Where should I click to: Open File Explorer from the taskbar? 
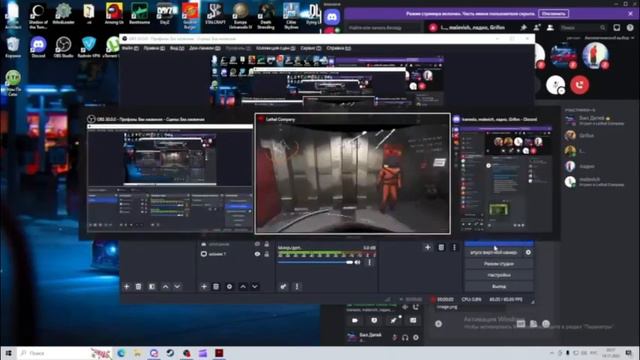coord(138,353)
